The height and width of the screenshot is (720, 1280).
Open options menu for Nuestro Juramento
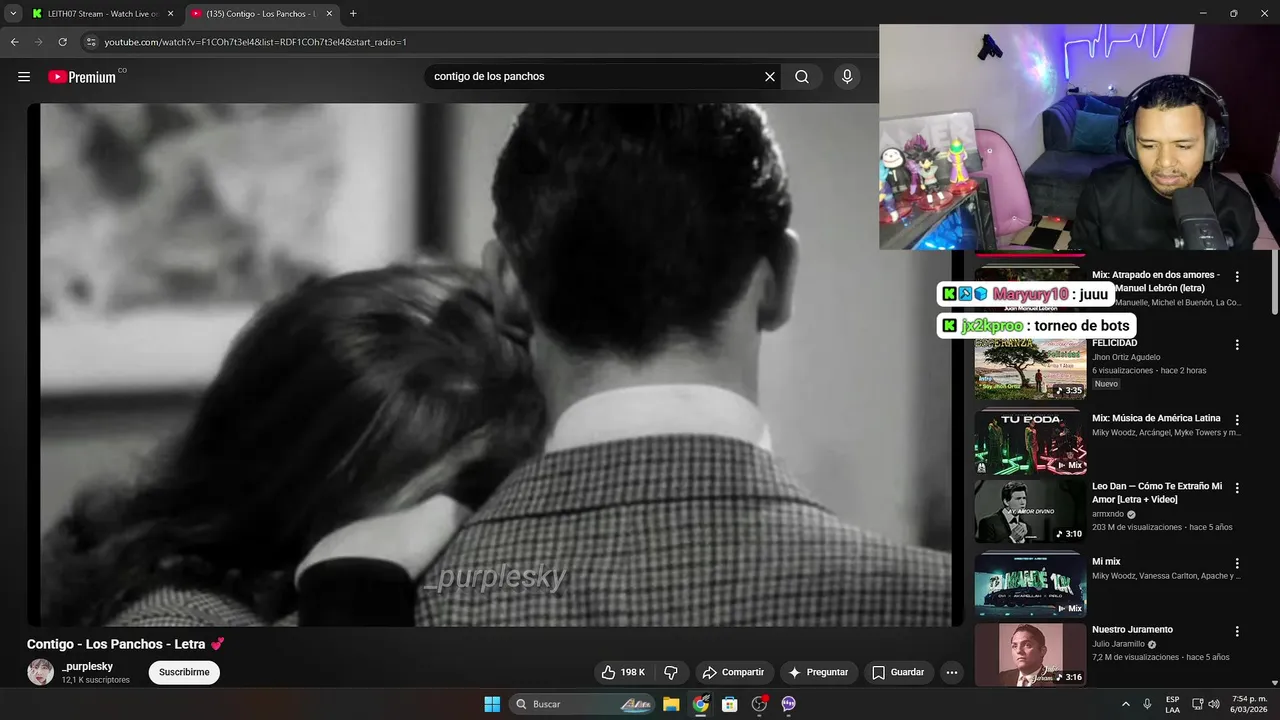[1237, 631]
